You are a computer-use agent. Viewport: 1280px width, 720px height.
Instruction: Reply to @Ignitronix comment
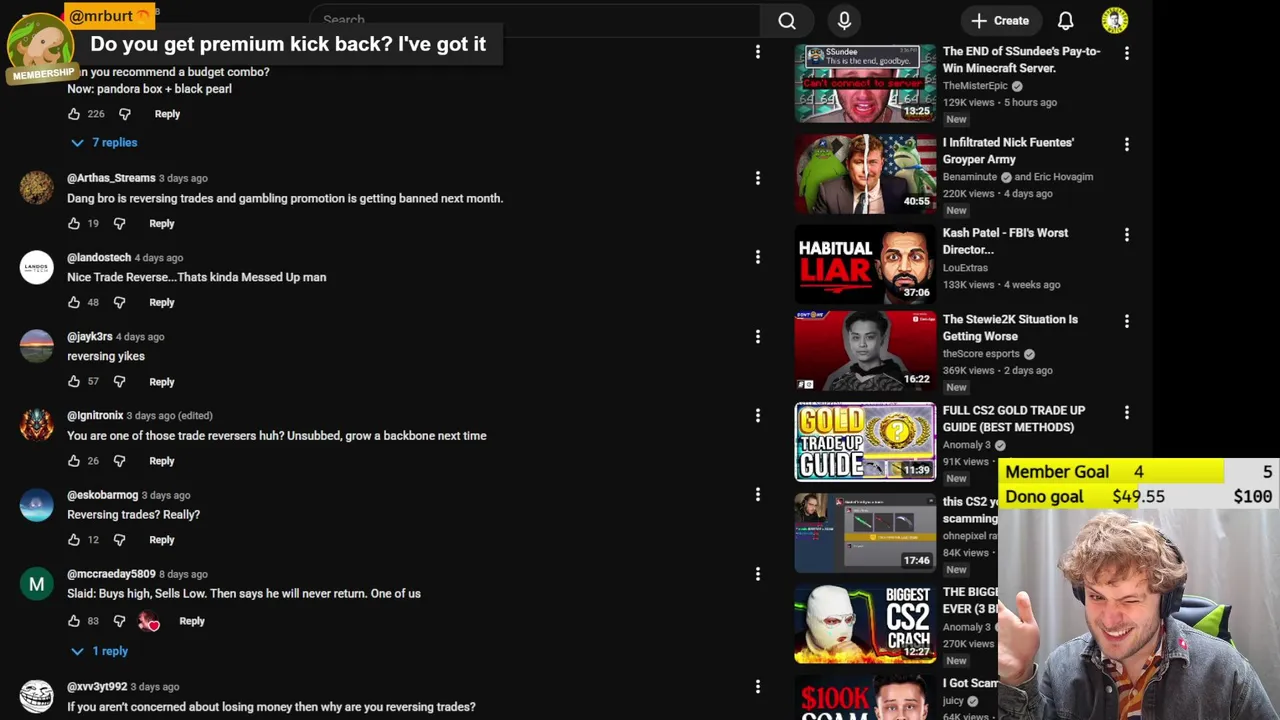tap(162, 461)
